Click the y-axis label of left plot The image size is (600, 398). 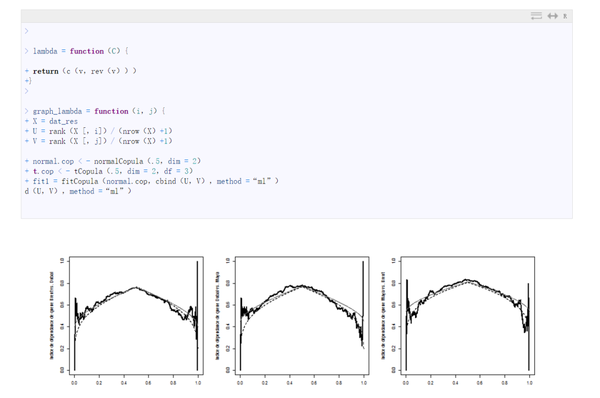click(52, 315)
